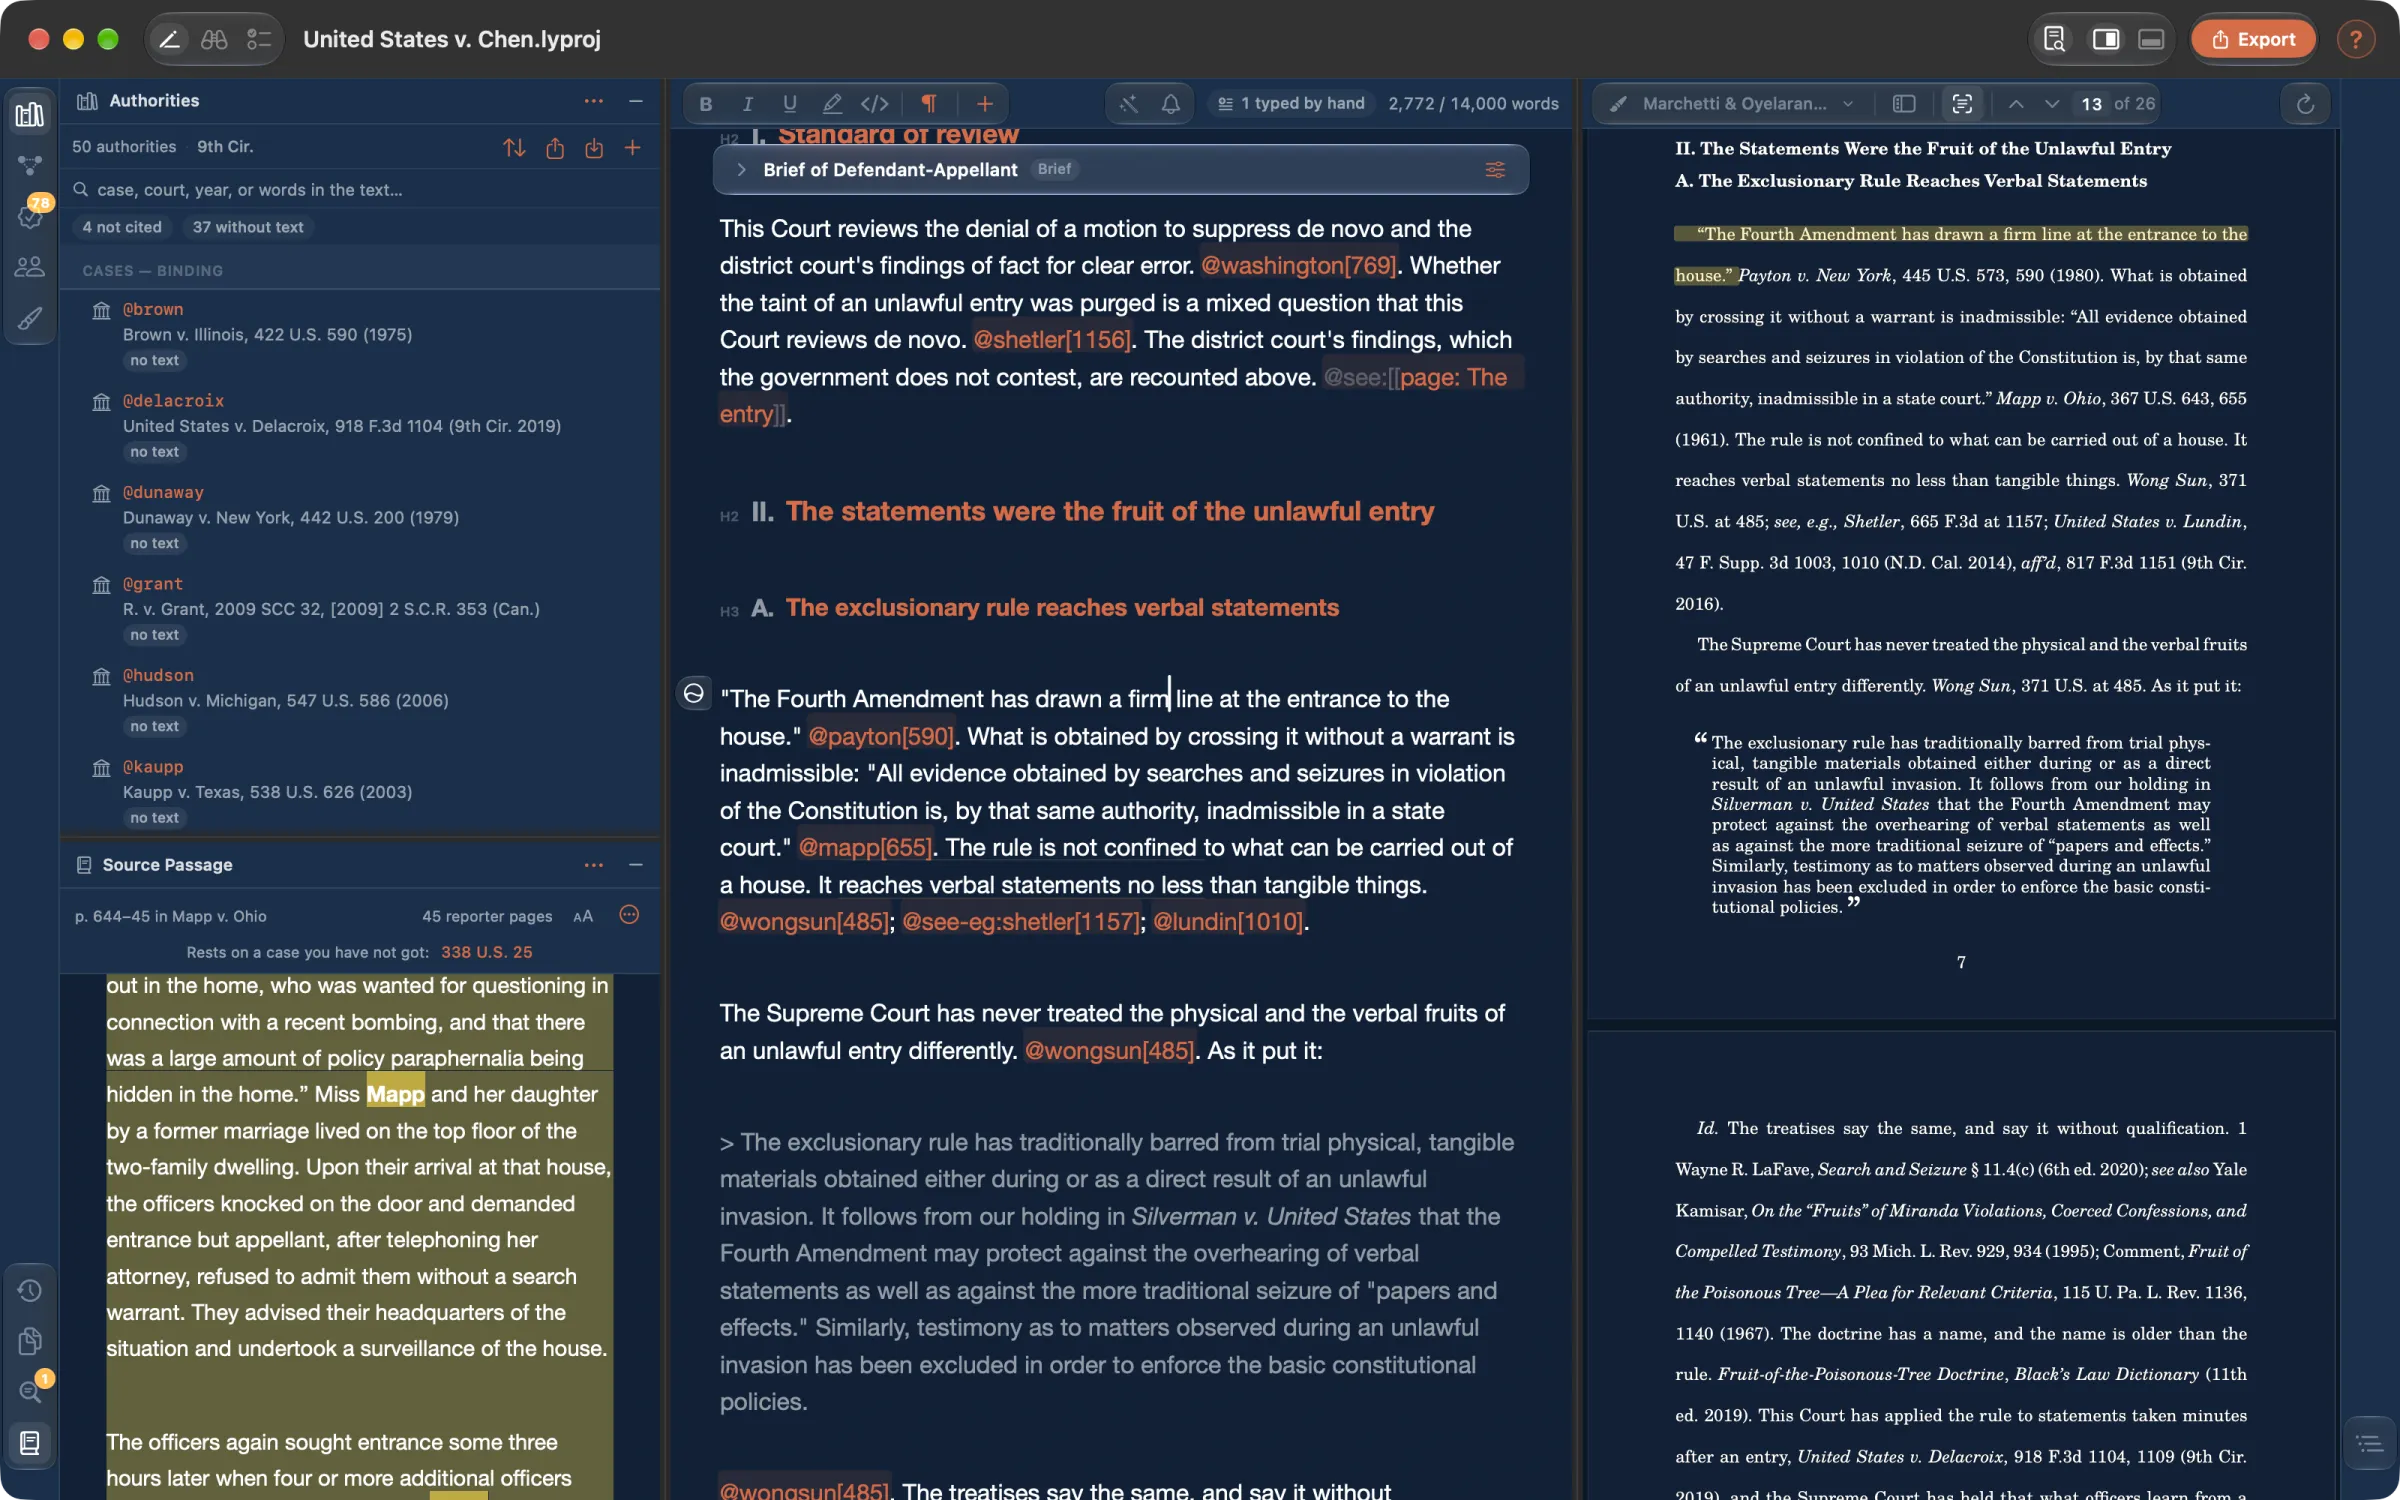Click the @payton[590] citation in the brief
2400x1500 pixels.
880,736
